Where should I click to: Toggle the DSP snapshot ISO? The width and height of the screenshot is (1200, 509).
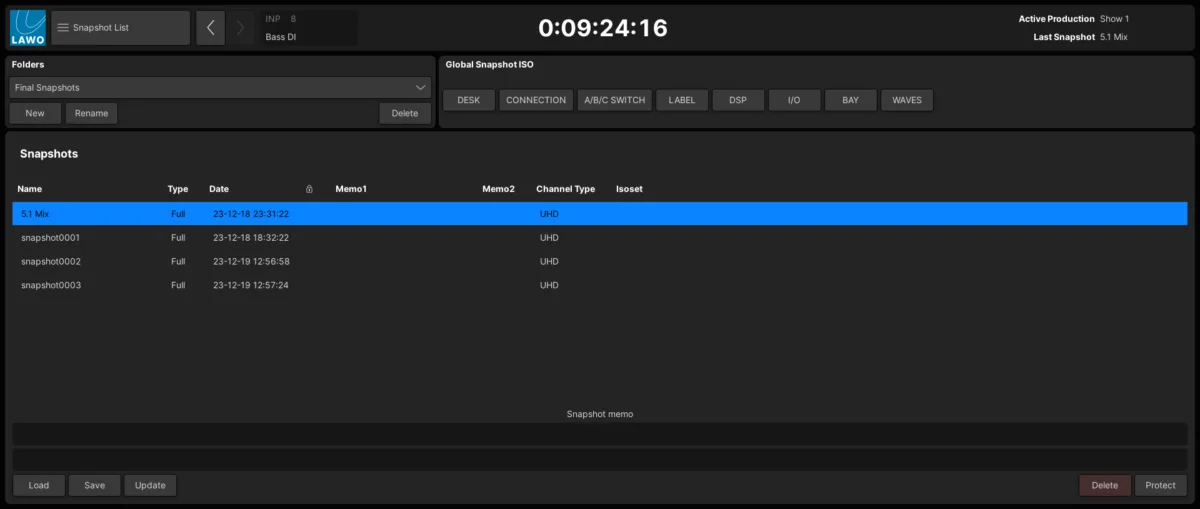[x=739, y=100]
